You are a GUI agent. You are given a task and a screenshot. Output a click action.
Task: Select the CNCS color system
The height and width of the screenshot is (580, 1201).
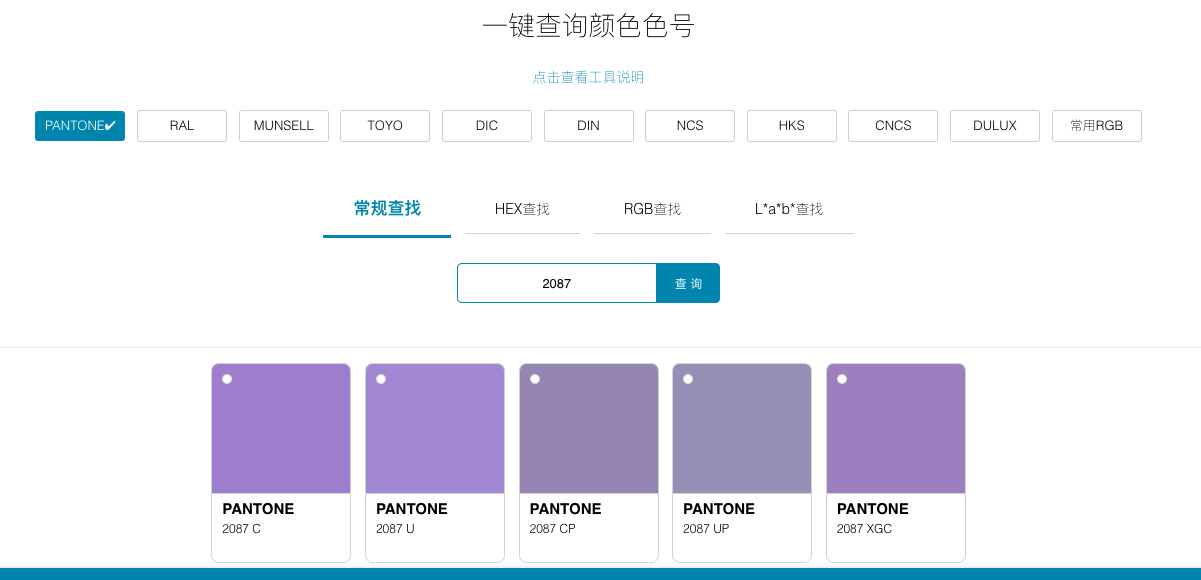(892, 125)
